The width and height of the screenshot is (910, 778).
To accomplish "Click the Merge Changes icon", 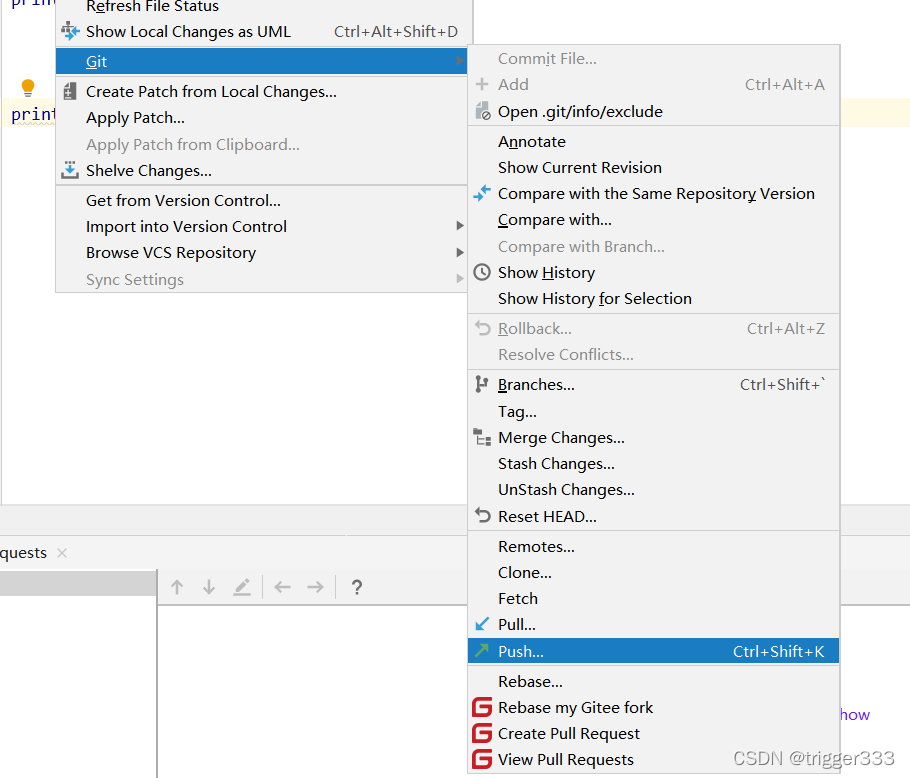I will [482, 437].
